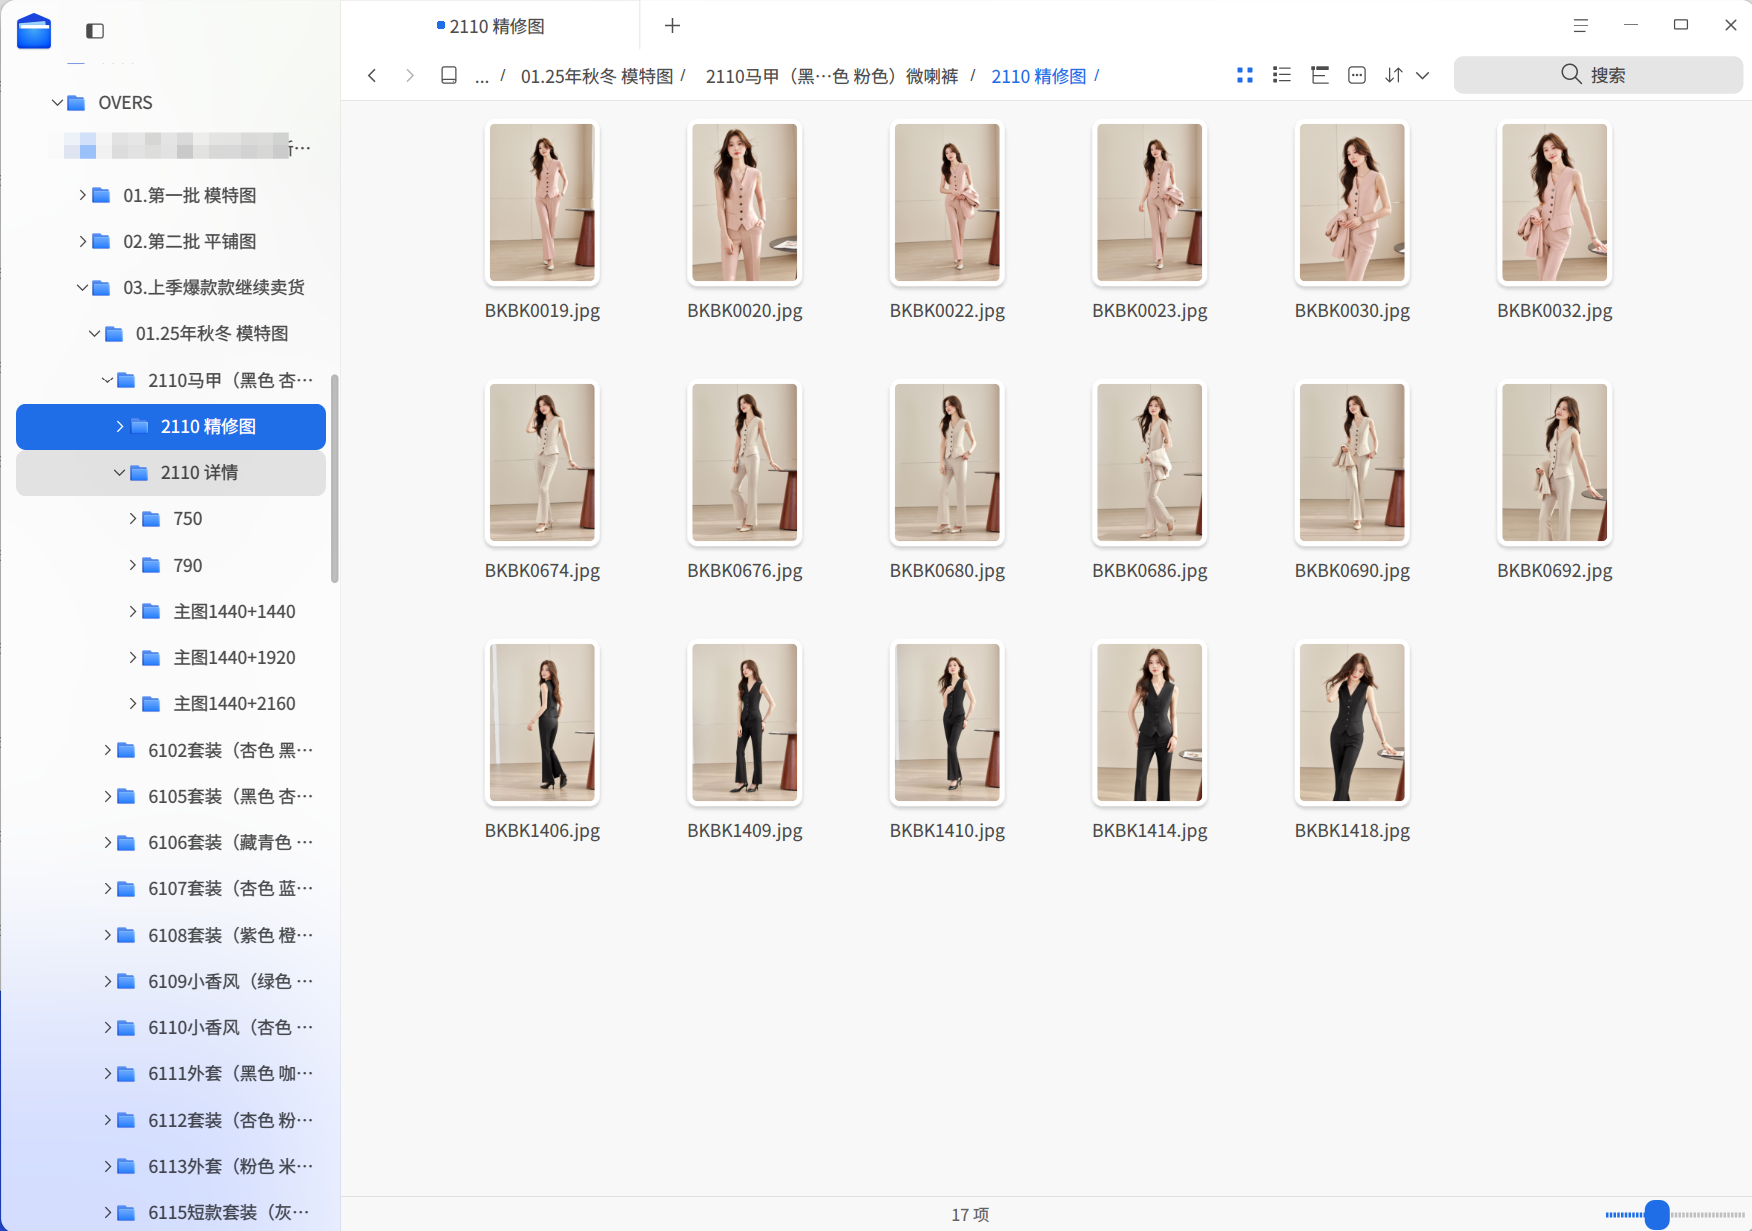Open the hamburger menu in title bar

[x=1581, y=26]
